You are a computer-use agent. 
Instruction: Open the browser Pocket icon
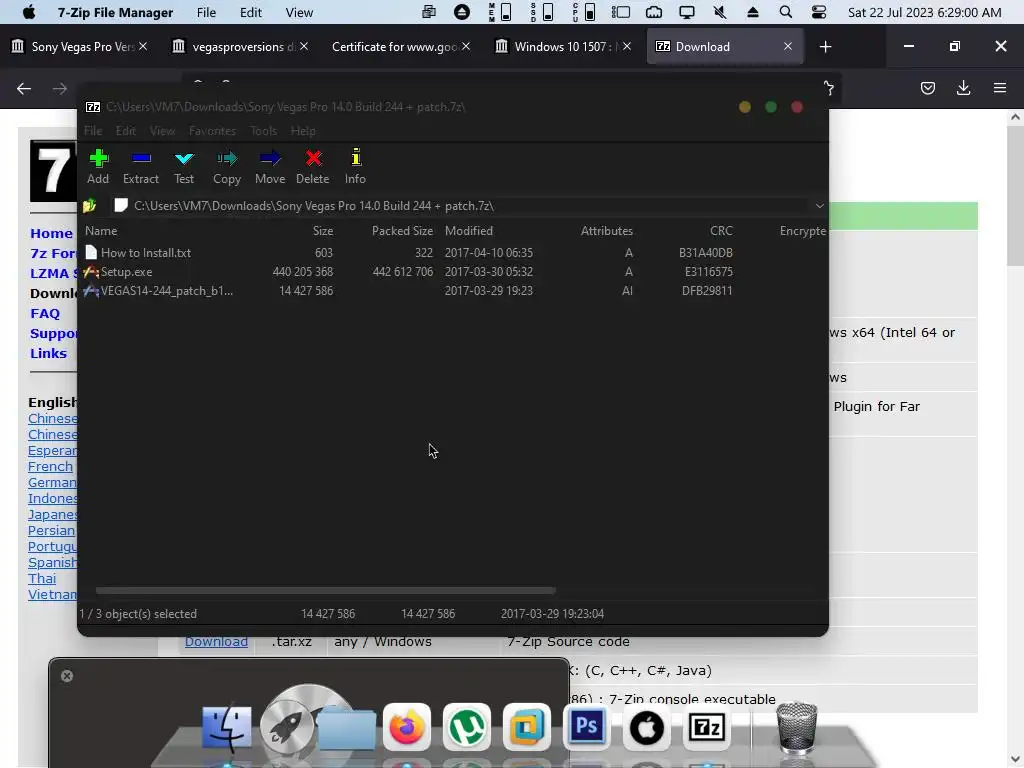click(928, 88)
